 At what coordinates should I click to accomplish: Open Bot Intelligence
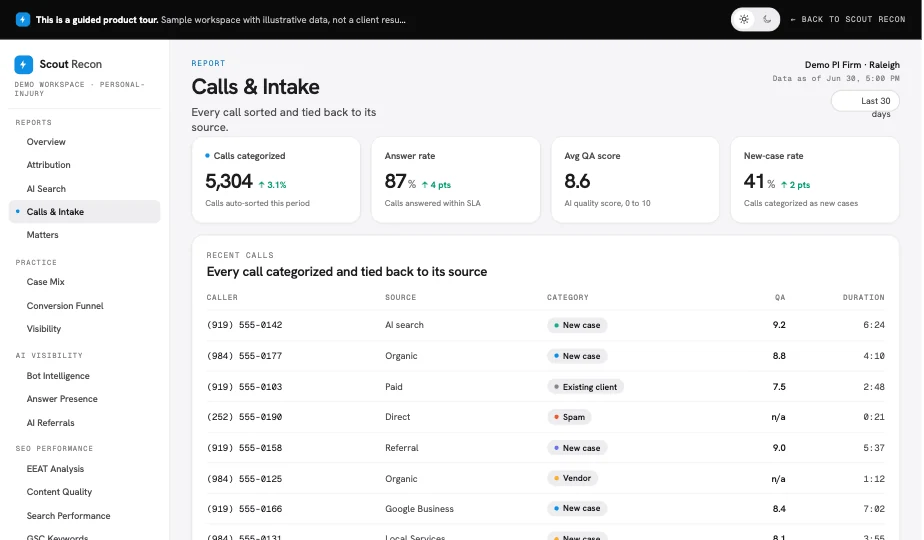click(58, 376)
